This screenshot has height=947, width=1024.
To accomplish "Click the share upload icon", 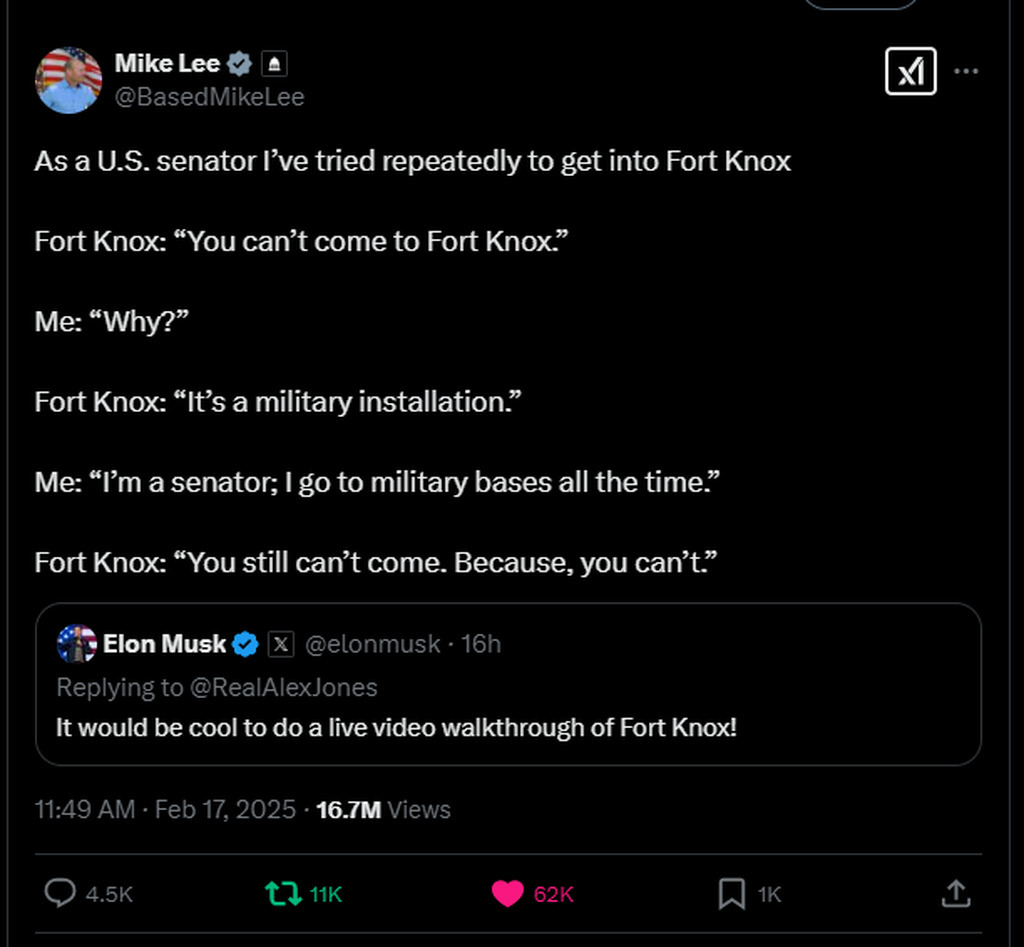I will pyautogui.click(x=955, y=893).
